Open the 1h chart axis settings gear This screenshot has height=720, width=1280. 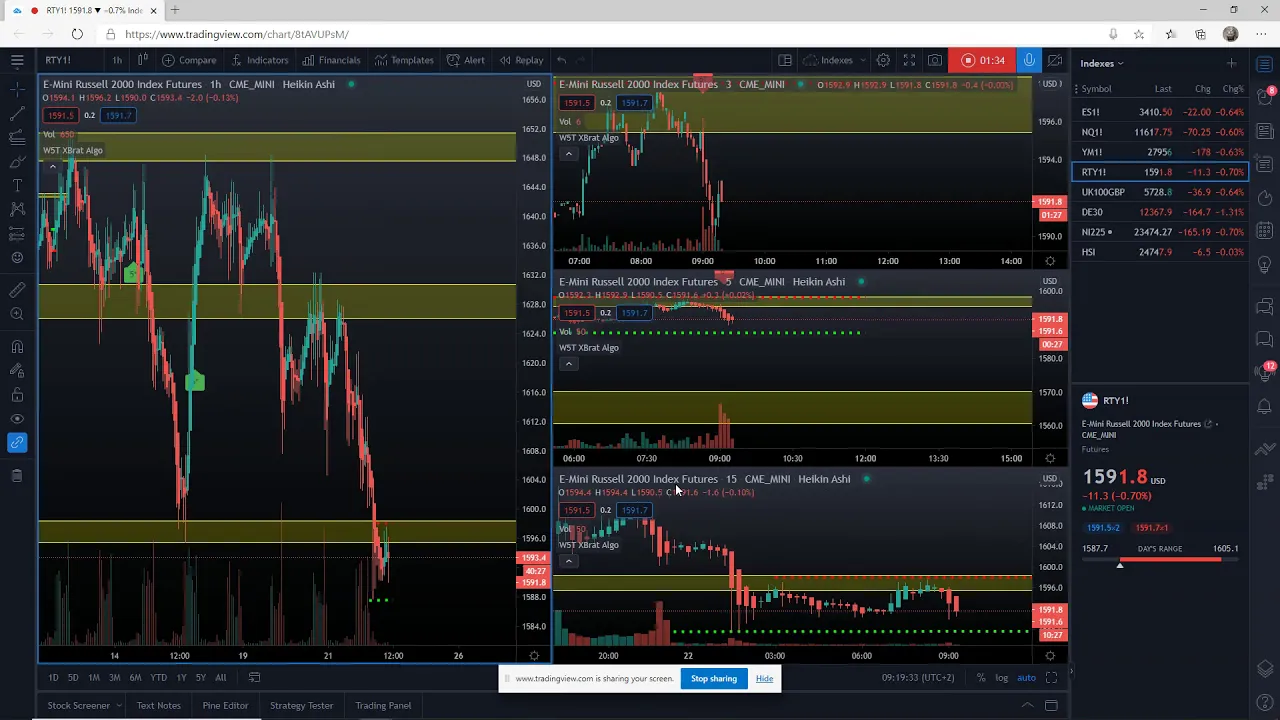[x=534, y=656]
